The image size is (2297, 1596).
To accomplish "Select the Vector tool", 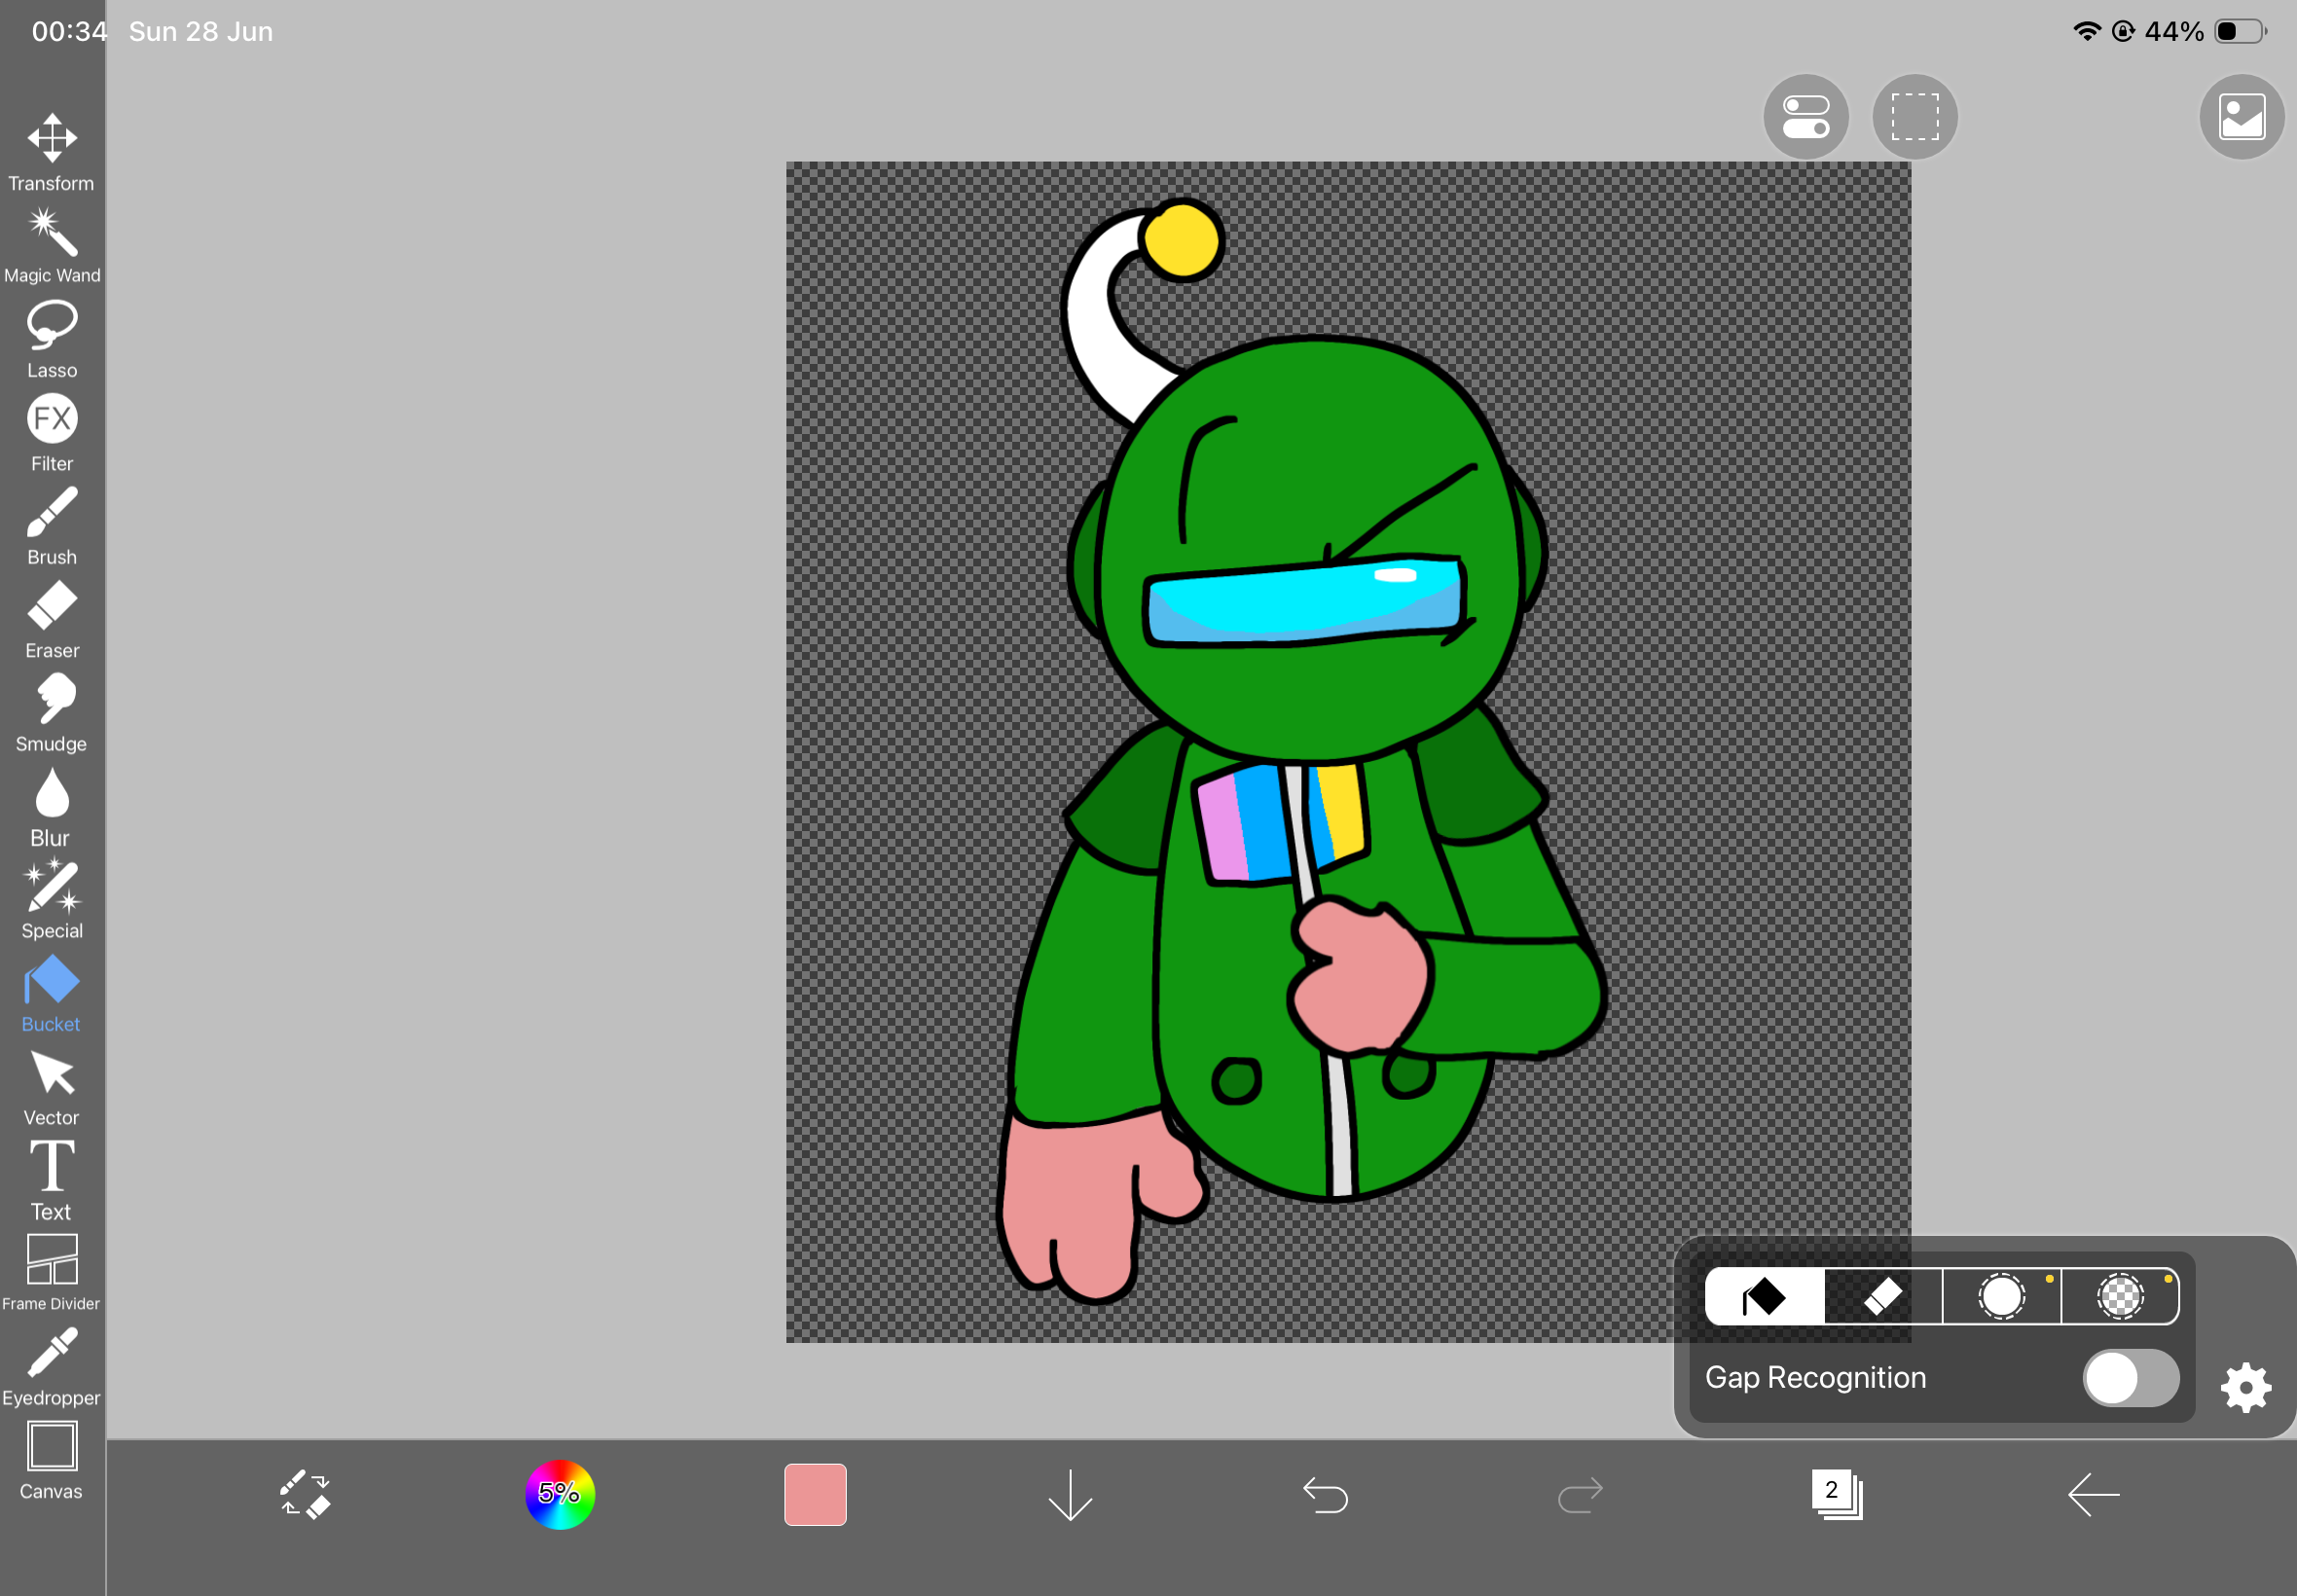I will click(52, 1088).
